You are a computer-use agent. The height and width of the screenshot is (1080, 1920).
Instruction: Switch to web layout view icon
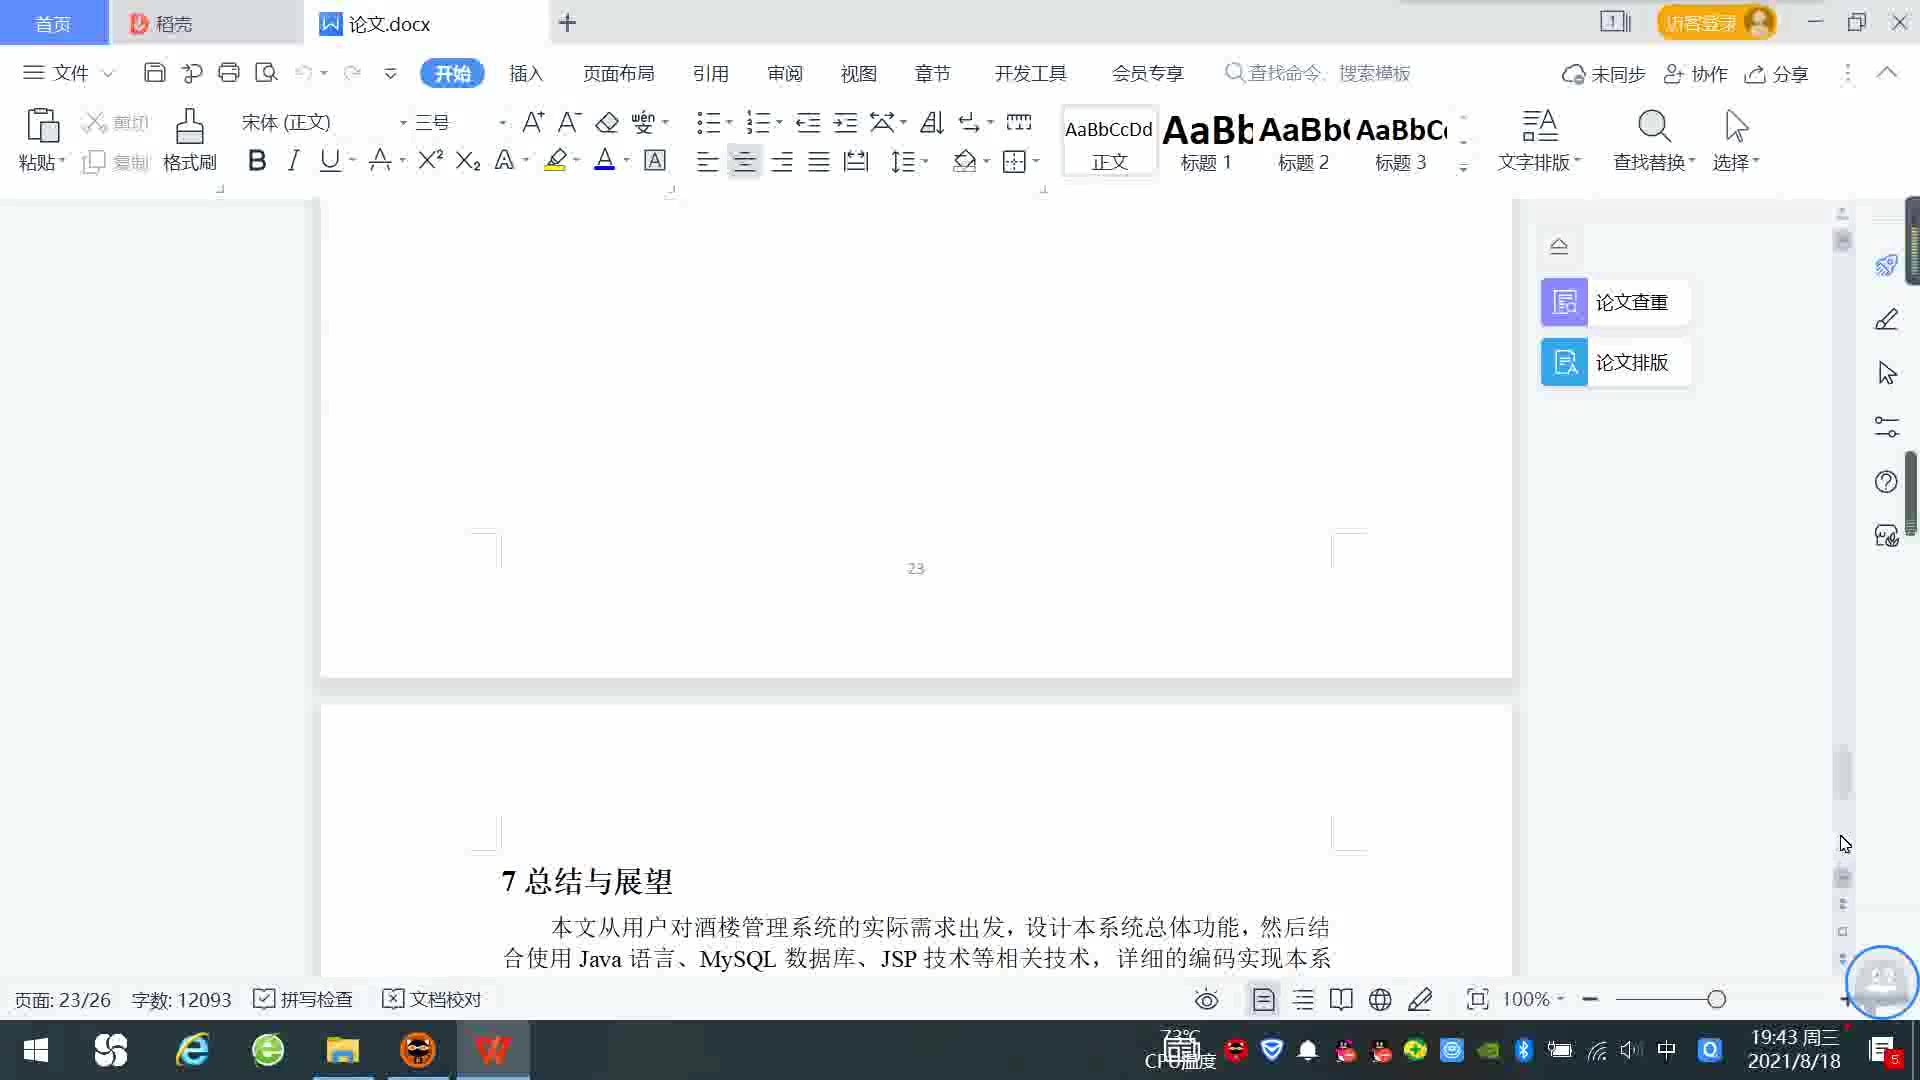(x=1380, y=999)
